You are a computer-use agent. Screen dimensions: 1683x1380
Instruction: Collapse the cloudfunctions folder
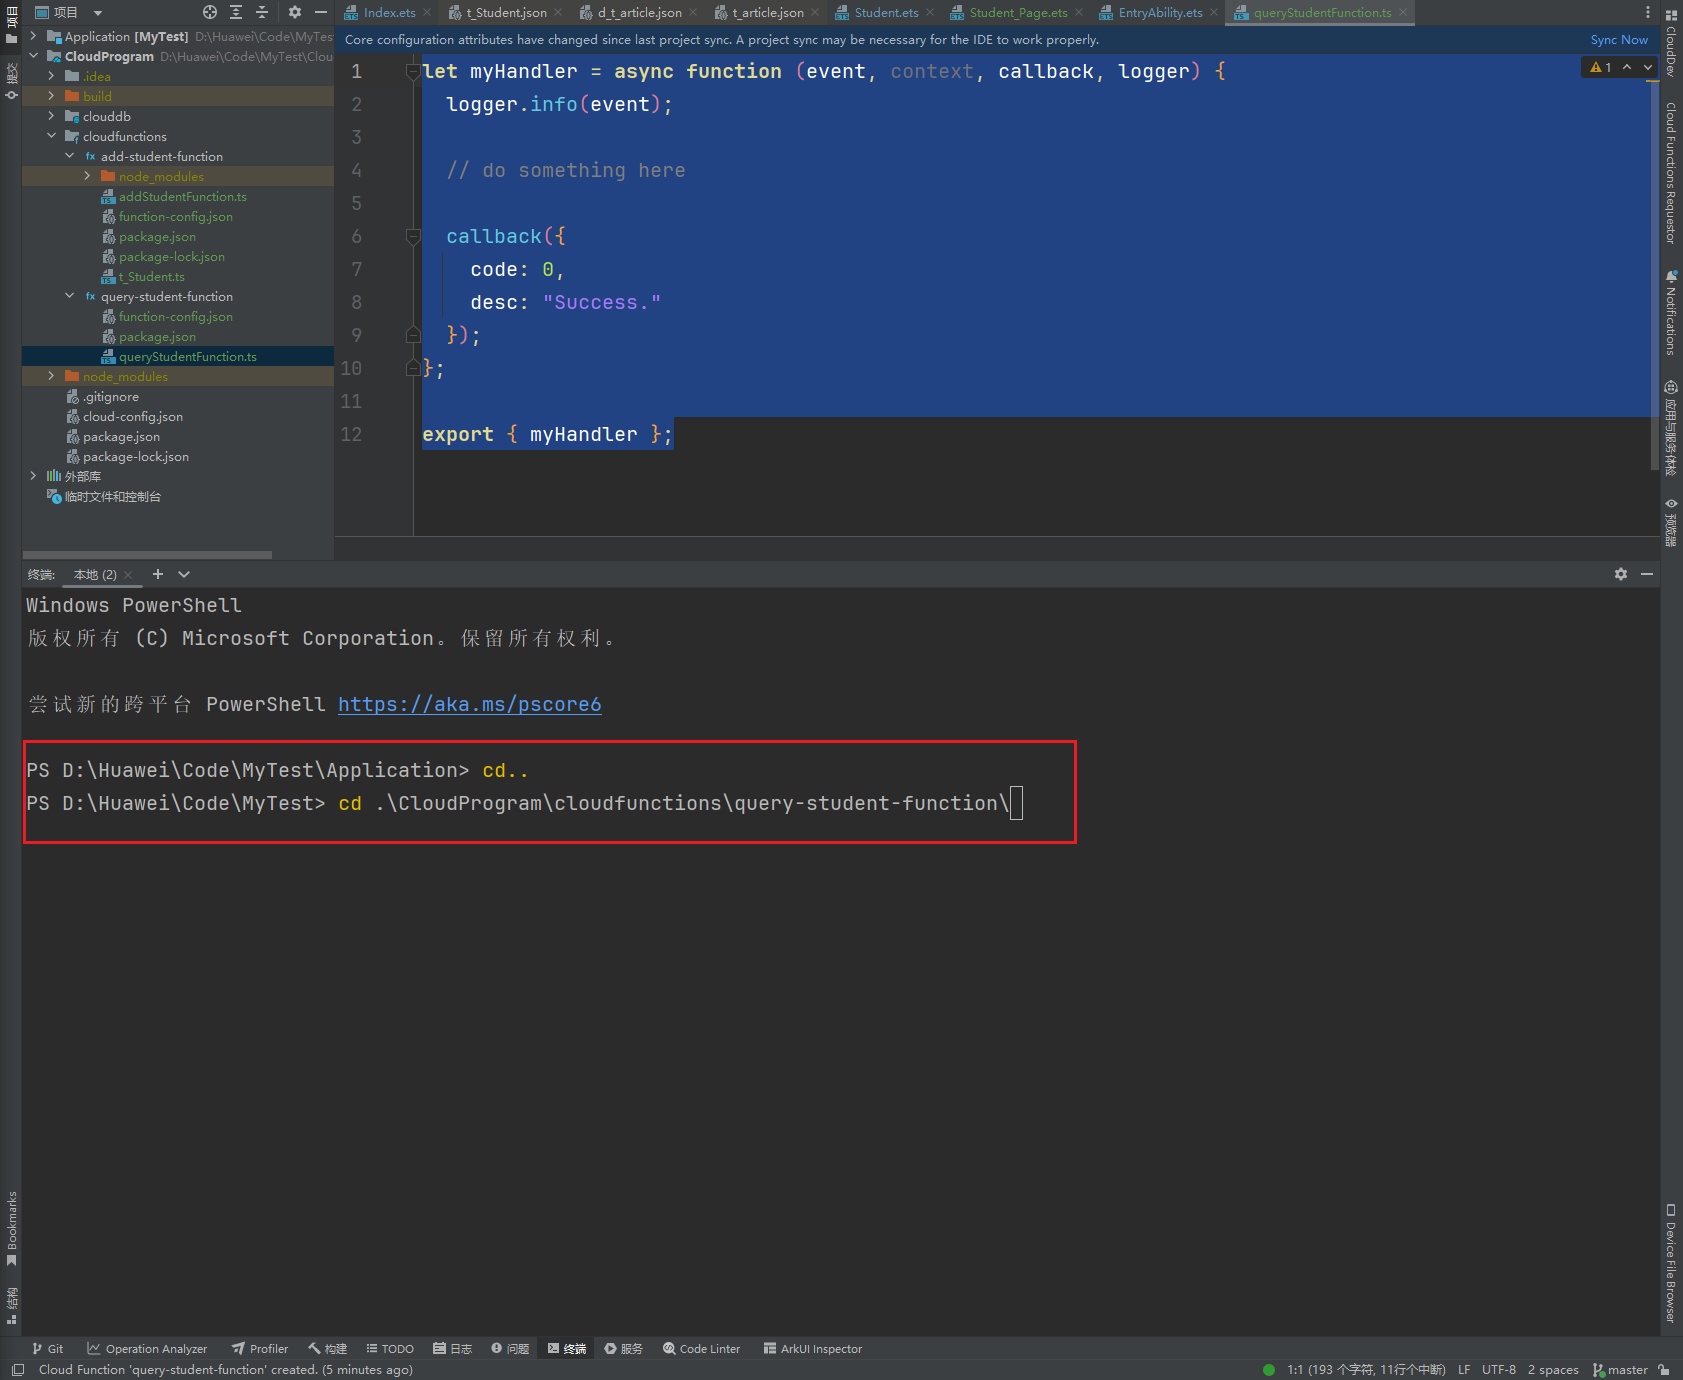(51, 136)
